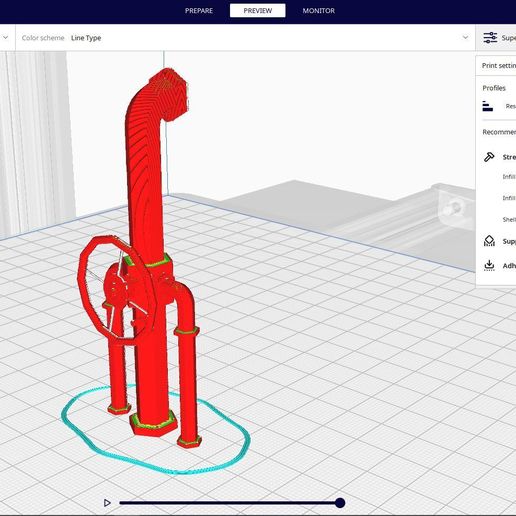Click the Adhesion download-style icon
This screenshot has height=516, width=516.
(x=489, y=265)
